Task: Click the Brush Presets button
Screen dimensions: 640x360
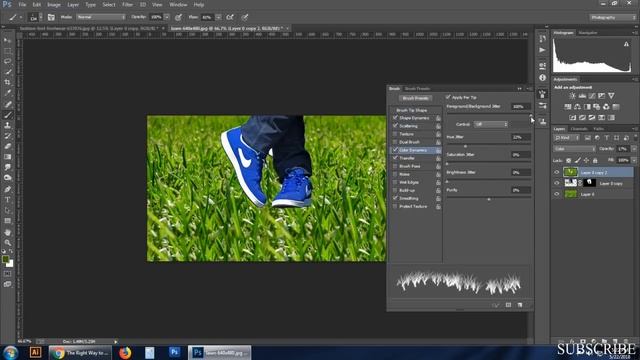Action: click(x=416, y=98)
